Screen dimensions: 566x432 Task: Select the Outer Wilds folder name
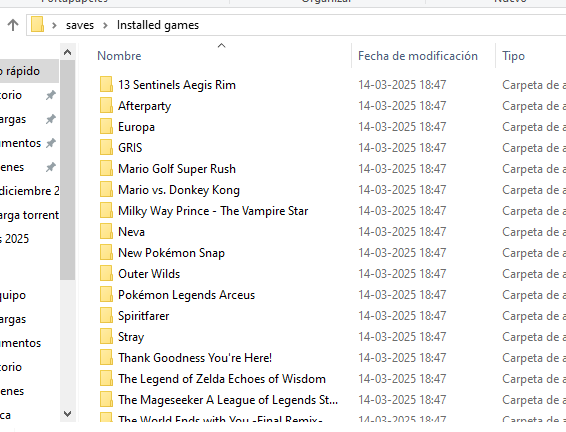point(149,274)
